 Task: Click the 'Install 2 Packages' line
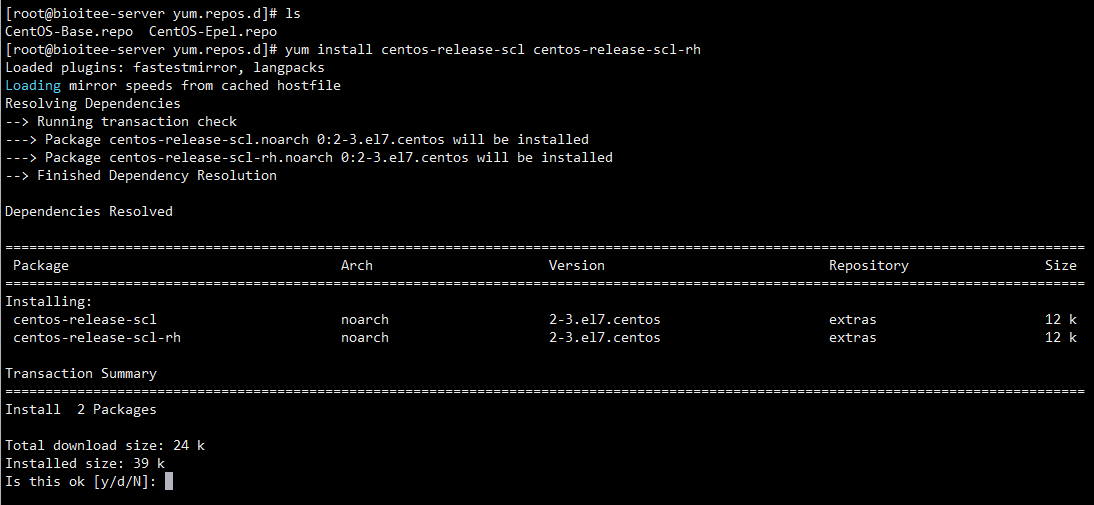(81, 409)
